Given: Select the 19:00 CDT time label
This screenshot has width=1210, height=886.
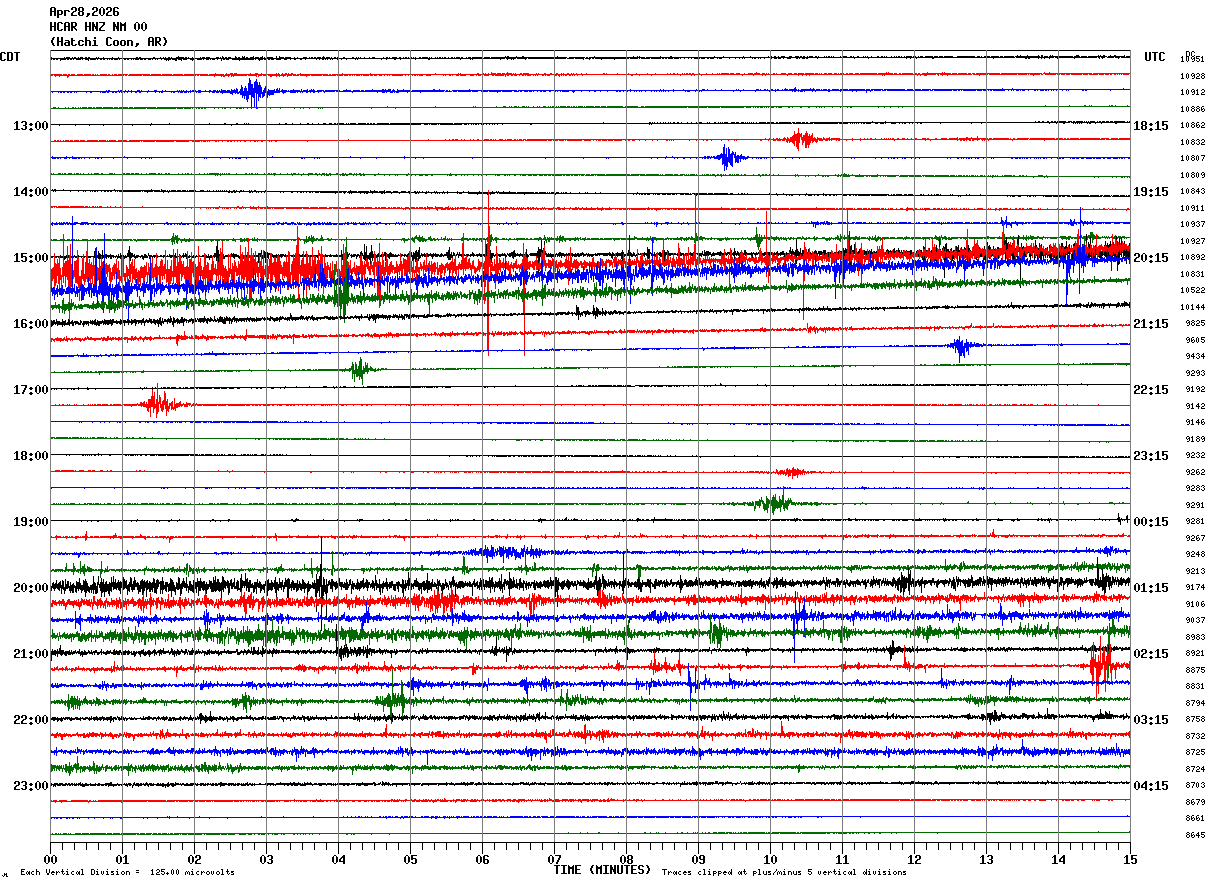Looking at the screenshot, I should click(x=30, y=522).
